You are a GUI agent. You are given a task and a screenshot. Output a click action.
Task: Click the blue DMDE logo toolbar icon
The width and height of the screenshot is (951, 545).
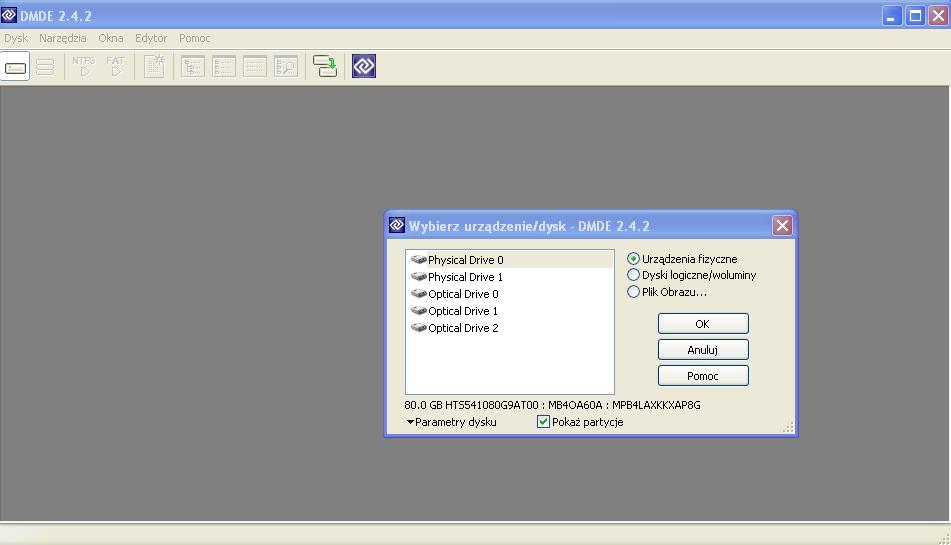364,66
